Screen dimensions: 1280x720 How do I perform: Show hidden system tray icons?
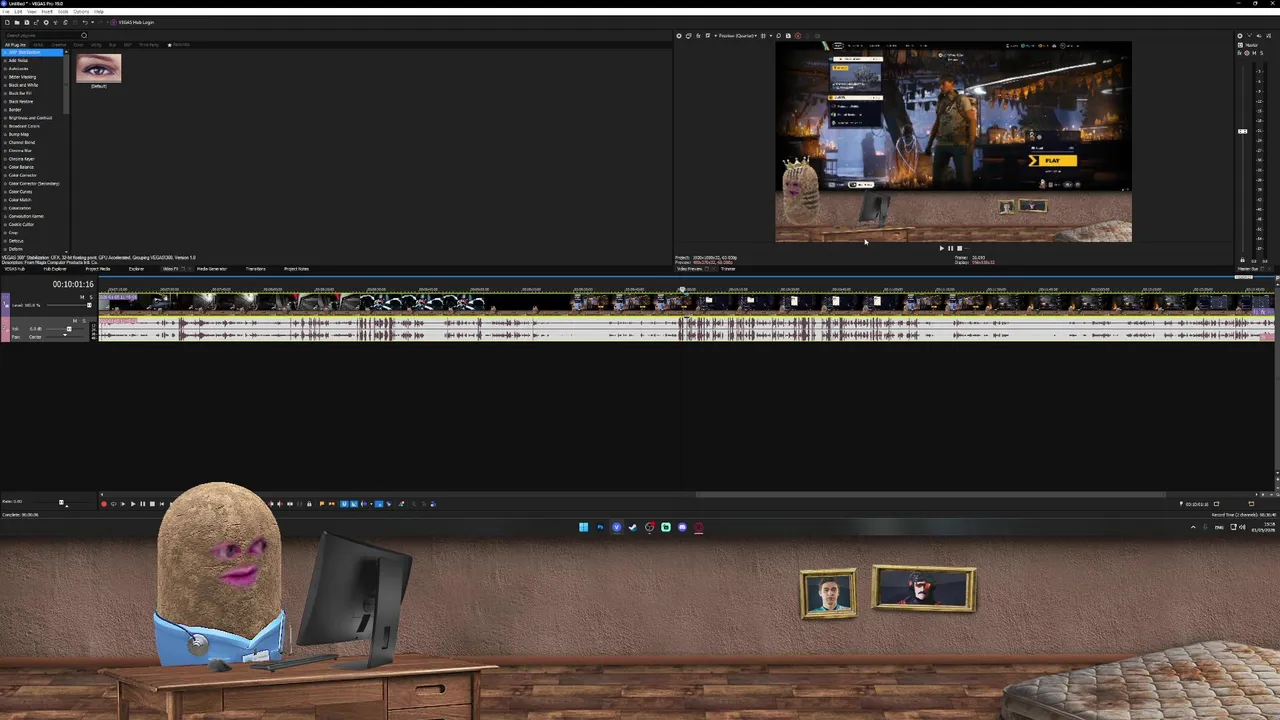[x=1193, y=527]
